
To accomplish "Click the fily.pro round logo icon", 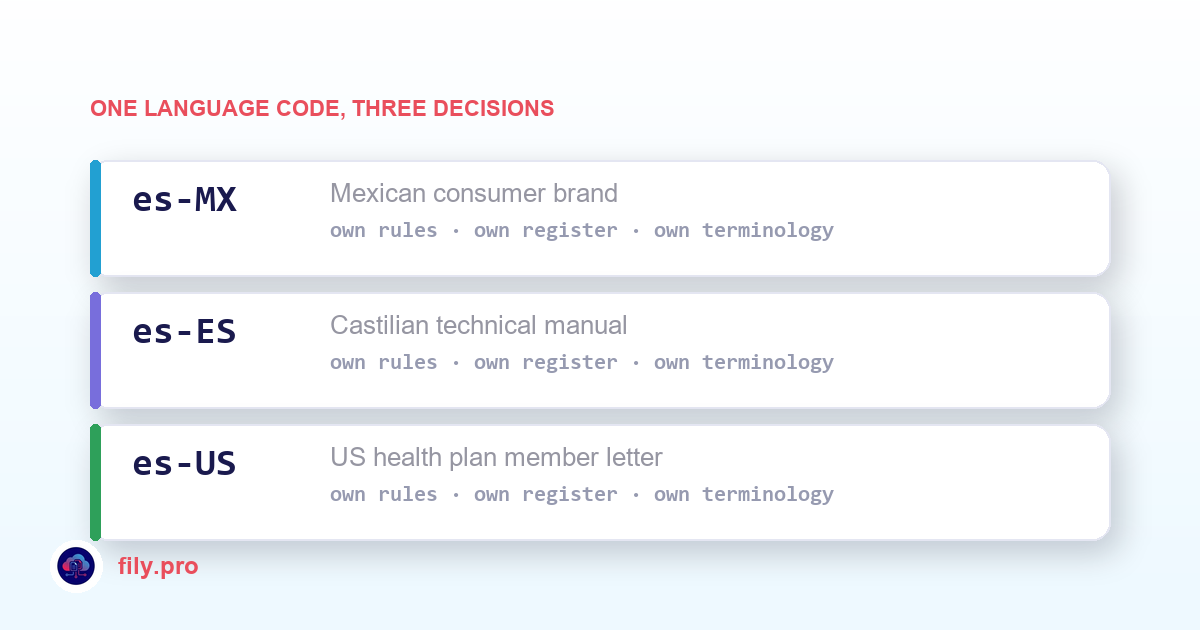I will pos(76,566).
